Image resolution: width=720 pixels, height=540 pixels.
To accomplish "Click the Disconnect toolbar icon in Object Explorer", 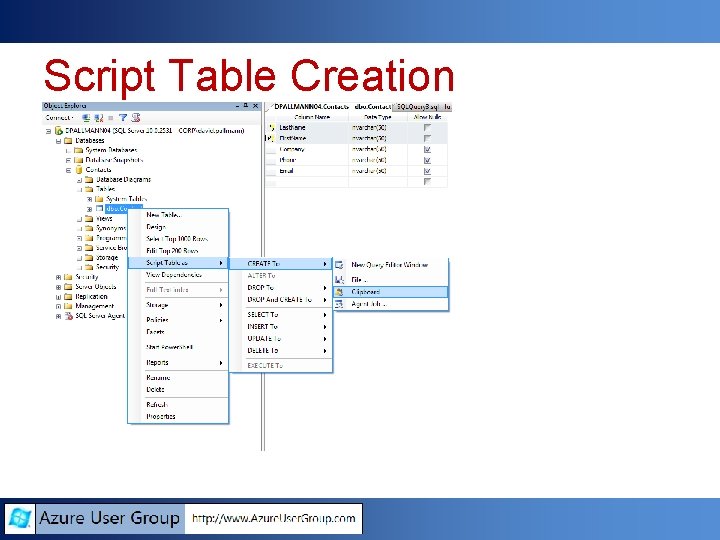I will [x=99, y=118].
